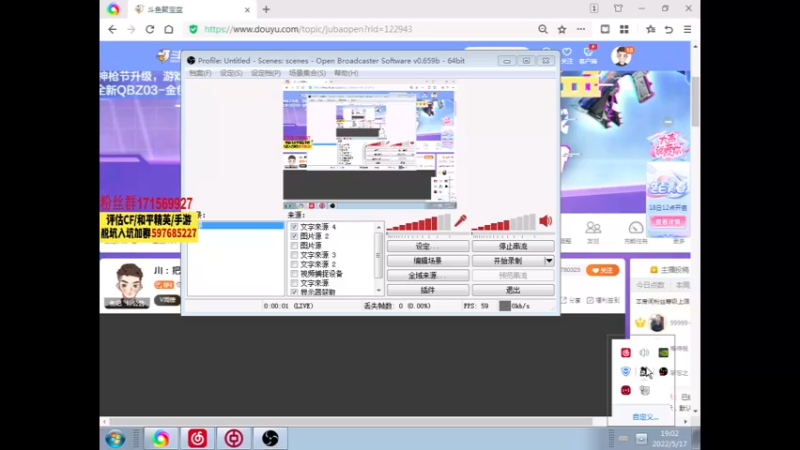Image resolution: width=800 pixels, height=450 pixels.
Task: Click the 客户端 icon in Douyu header
Action: pos(588,55)
